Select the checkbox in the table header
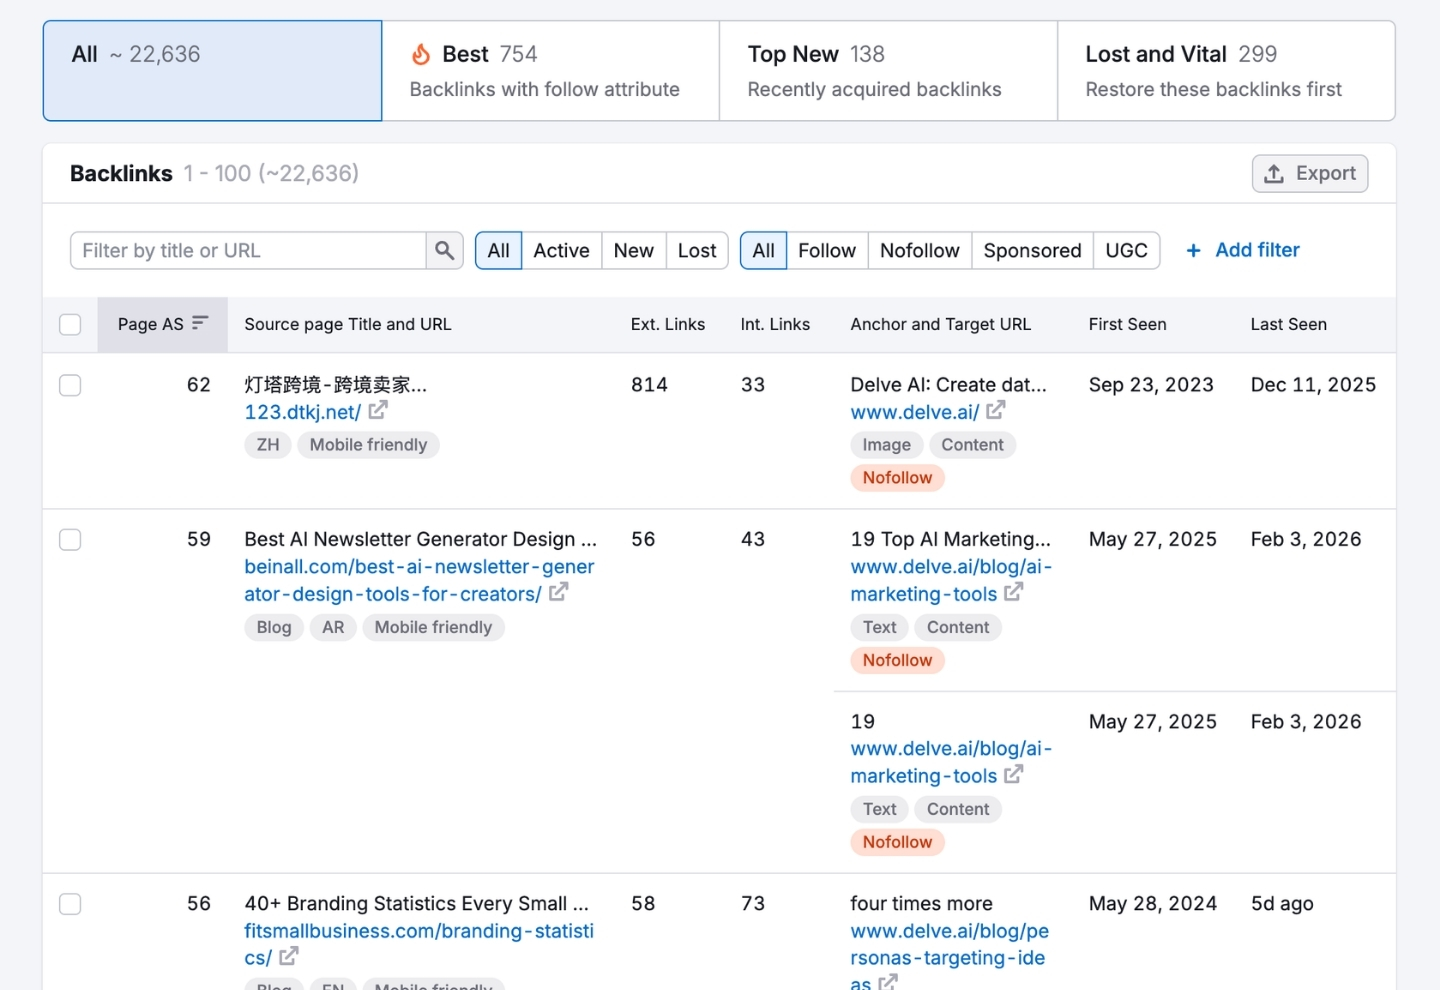This screenshot has height=990, width=1440. pos(70,324)
